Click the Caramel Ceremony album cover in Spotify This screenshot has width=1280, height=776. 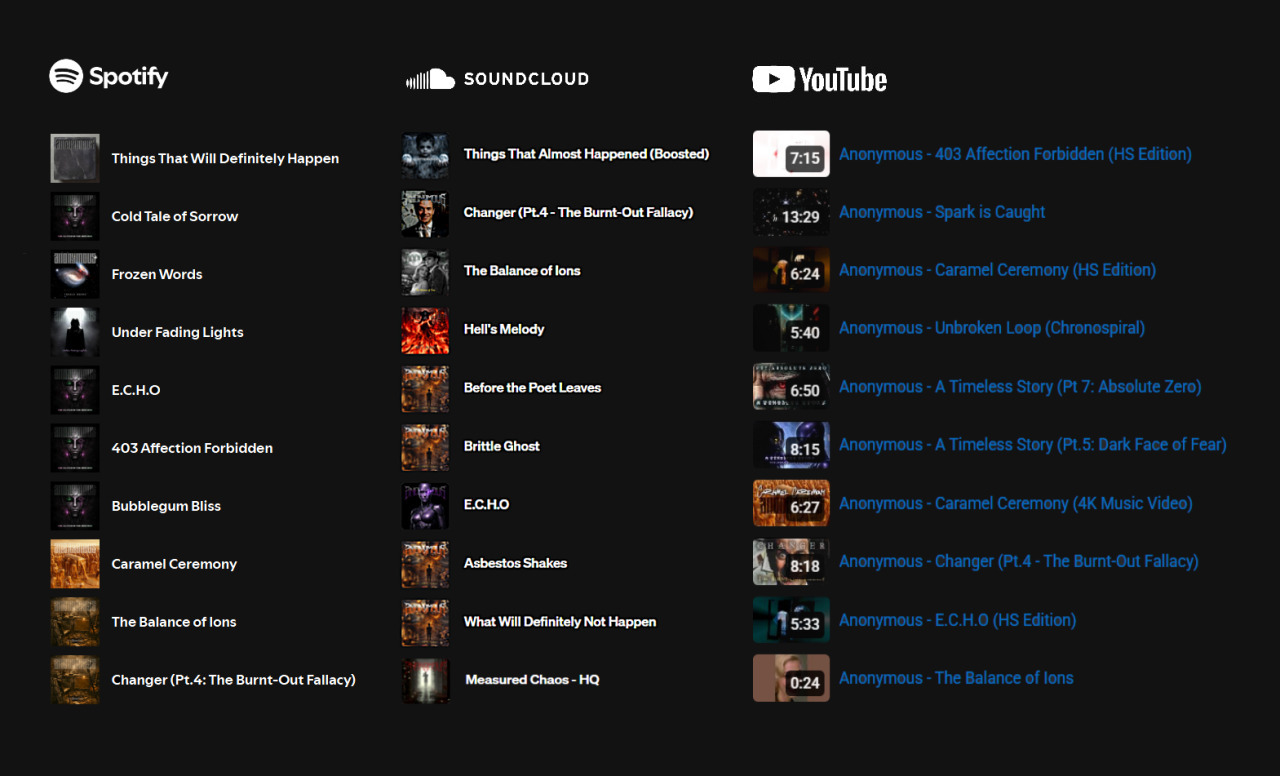coord(75,564)
